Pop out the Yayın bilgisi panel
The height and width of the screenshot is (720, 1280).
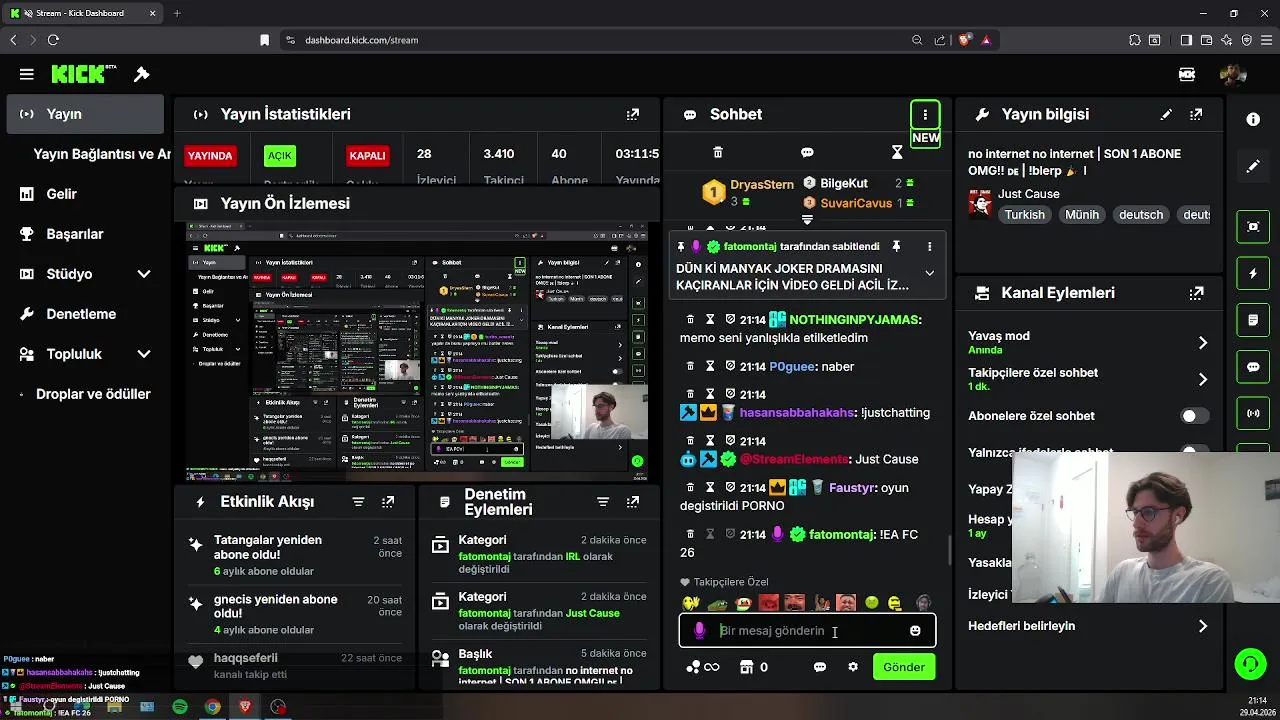click(1196, 115)
